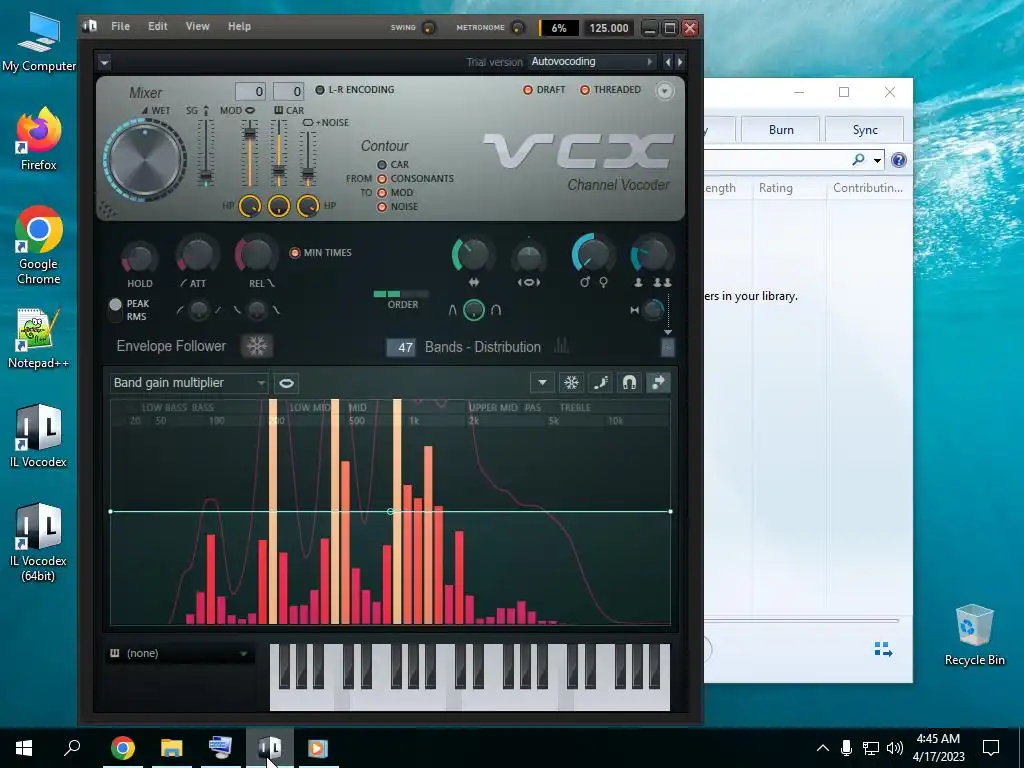Click the lips icon beside Band gain multiplier
Image resolution: width=1024 pixels, height=768 pixels.
tap(286, 383)
